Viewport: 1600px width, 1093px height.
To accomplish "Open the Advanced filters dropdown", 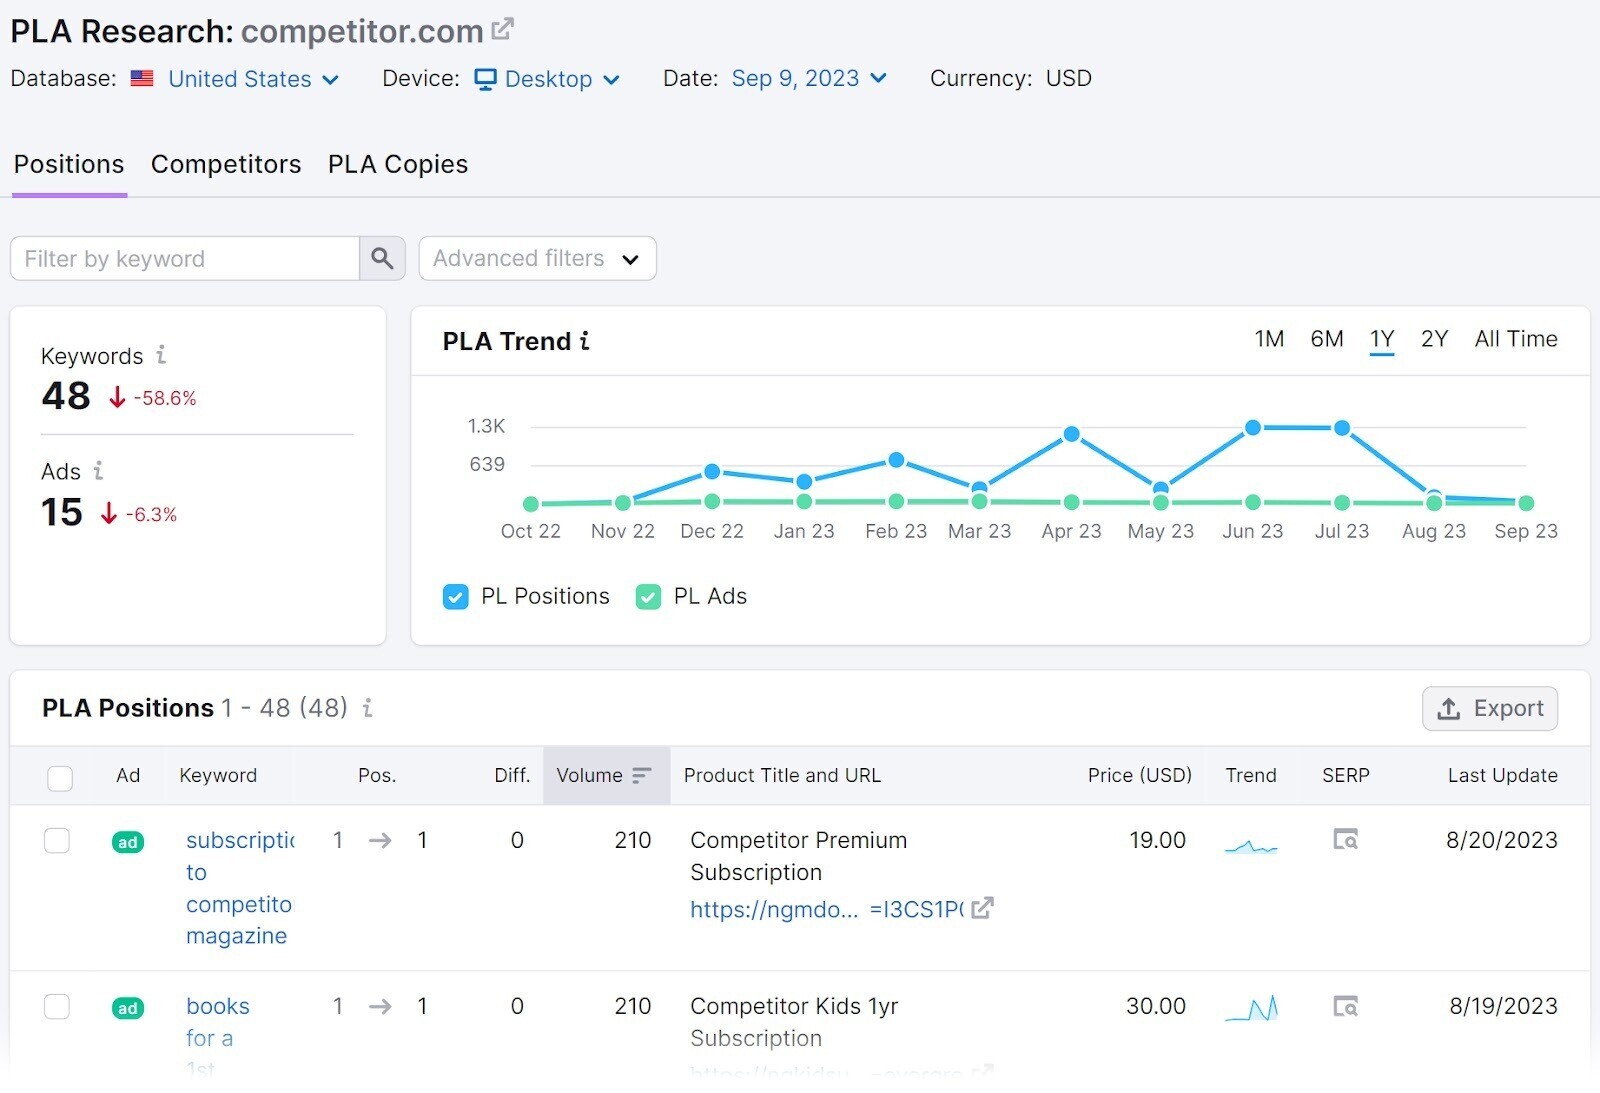I will point(537,259).
